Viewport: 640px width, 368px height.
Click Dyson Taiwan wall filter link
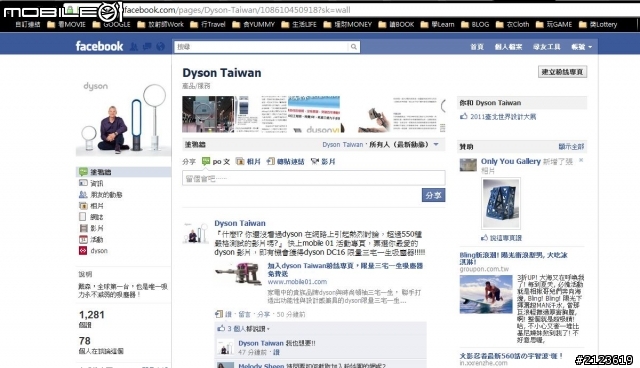pos(342,144)
